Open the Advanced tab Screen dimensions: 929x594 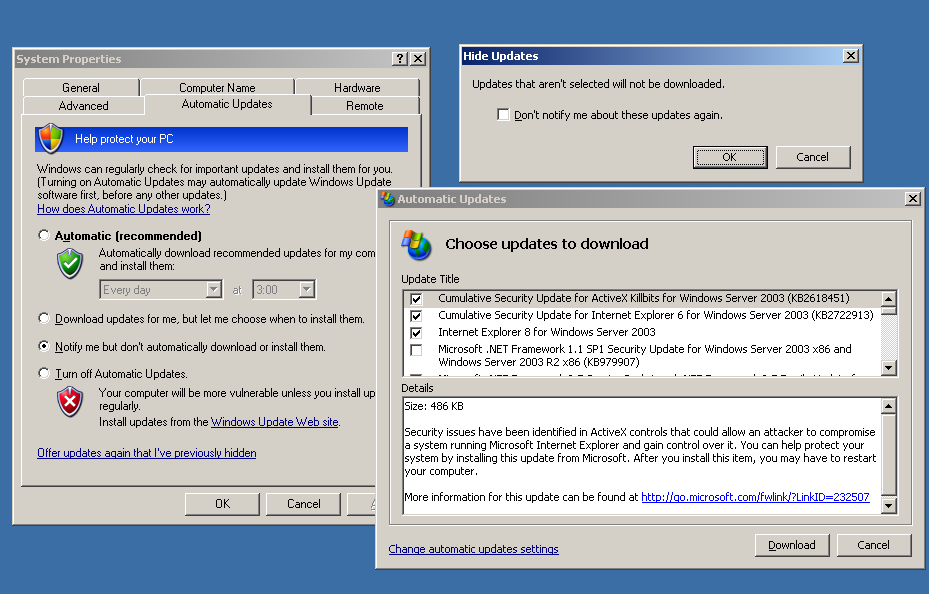84,105
